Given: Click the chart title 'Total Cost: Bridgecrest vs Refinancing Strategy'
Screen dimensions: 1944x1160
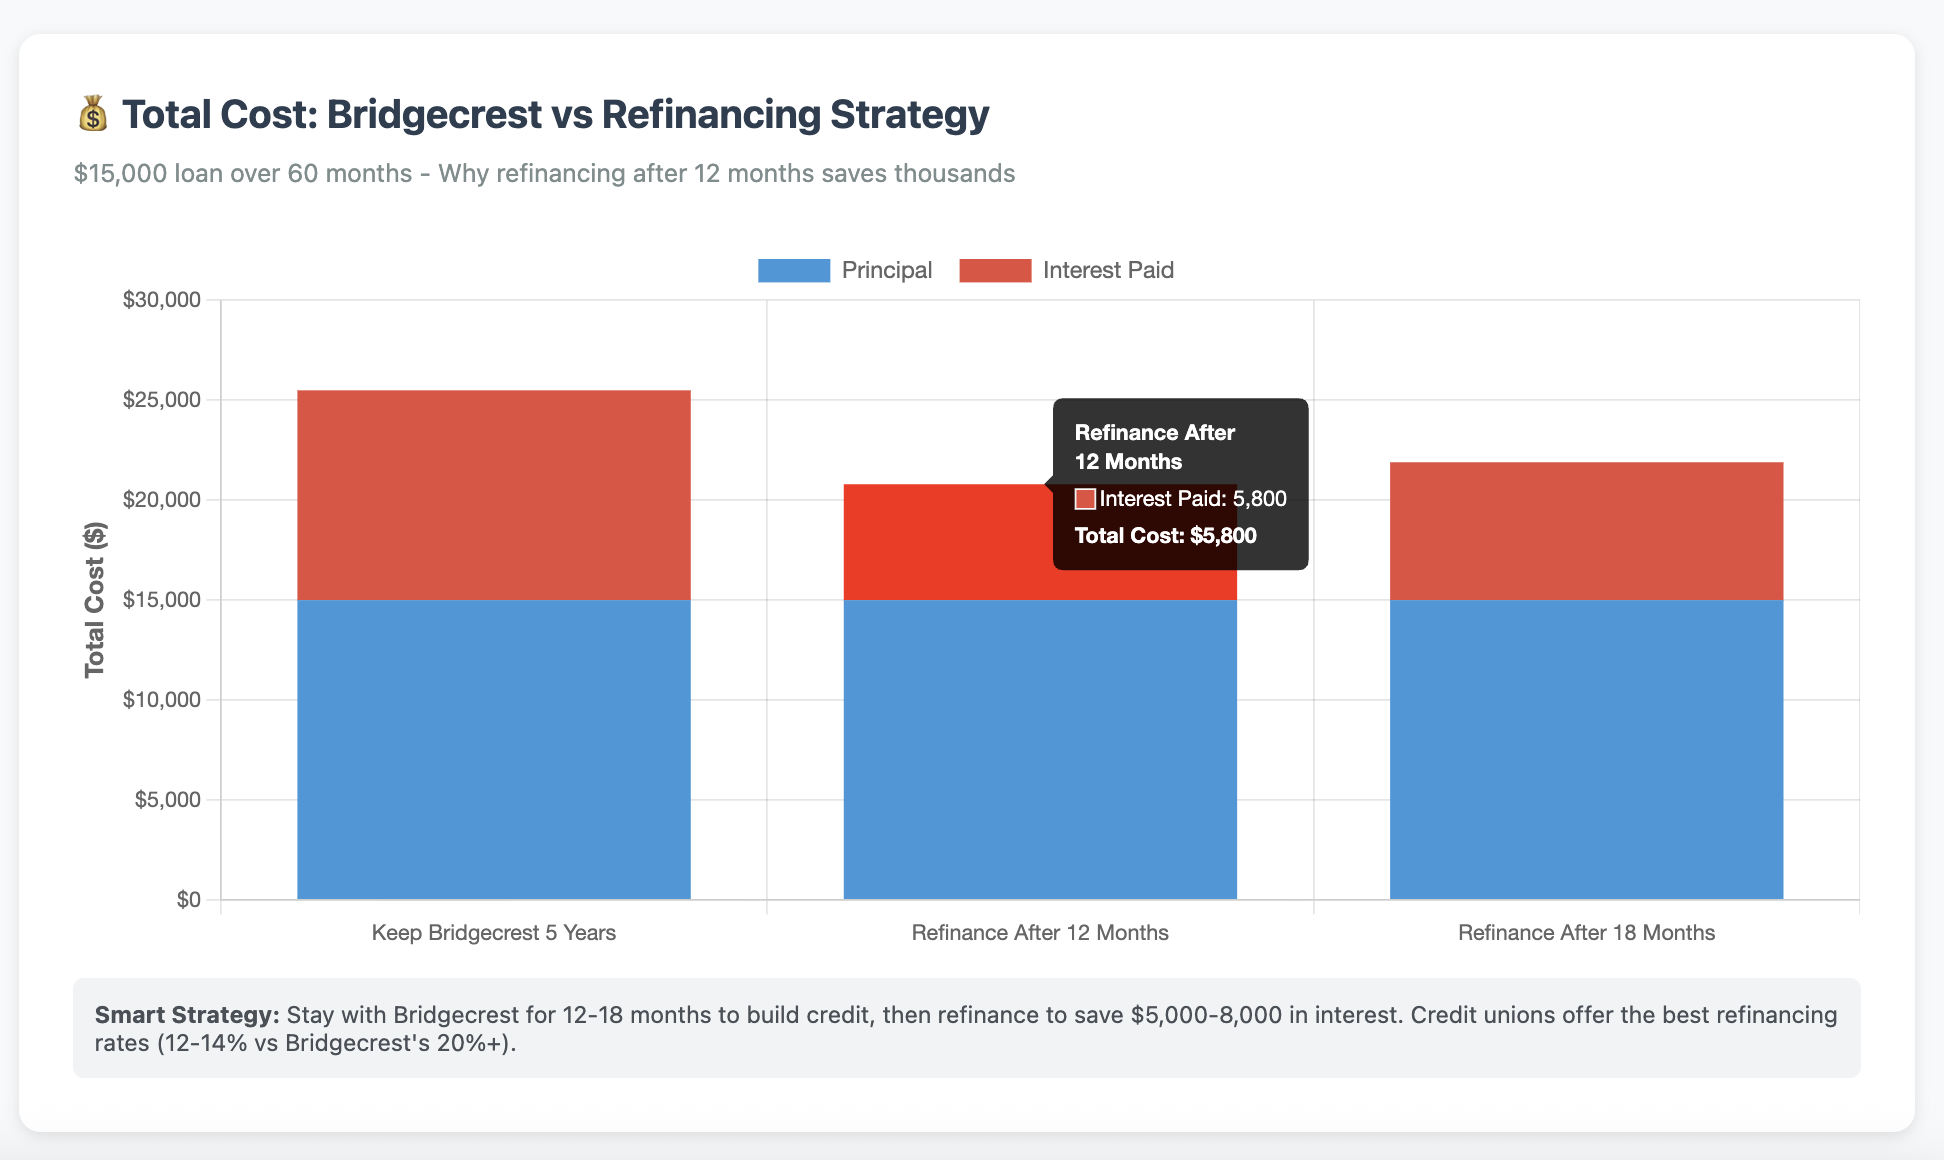Looking at the screenshot, I should click(x=556, y=114).
